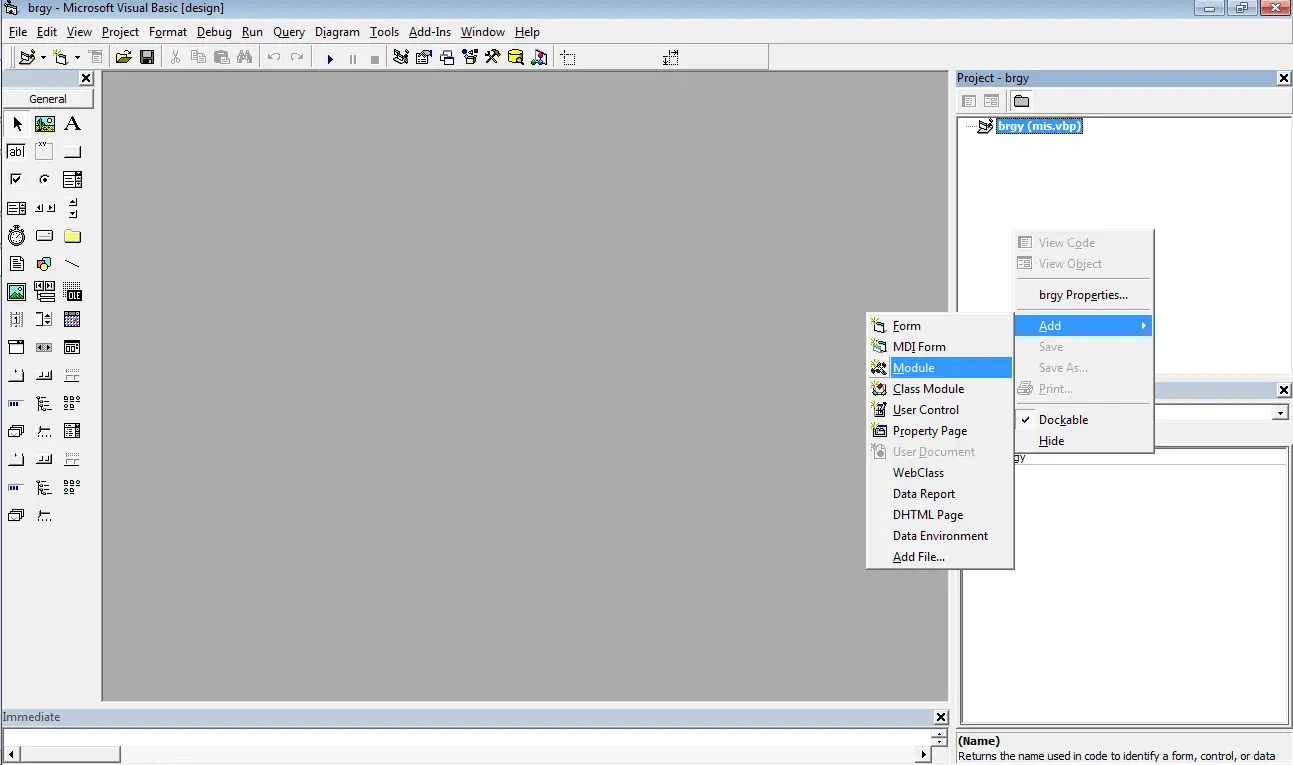Select the CommandButton control tool
This screenshot has height=765, width=1293.
click(x=72, y=152)
